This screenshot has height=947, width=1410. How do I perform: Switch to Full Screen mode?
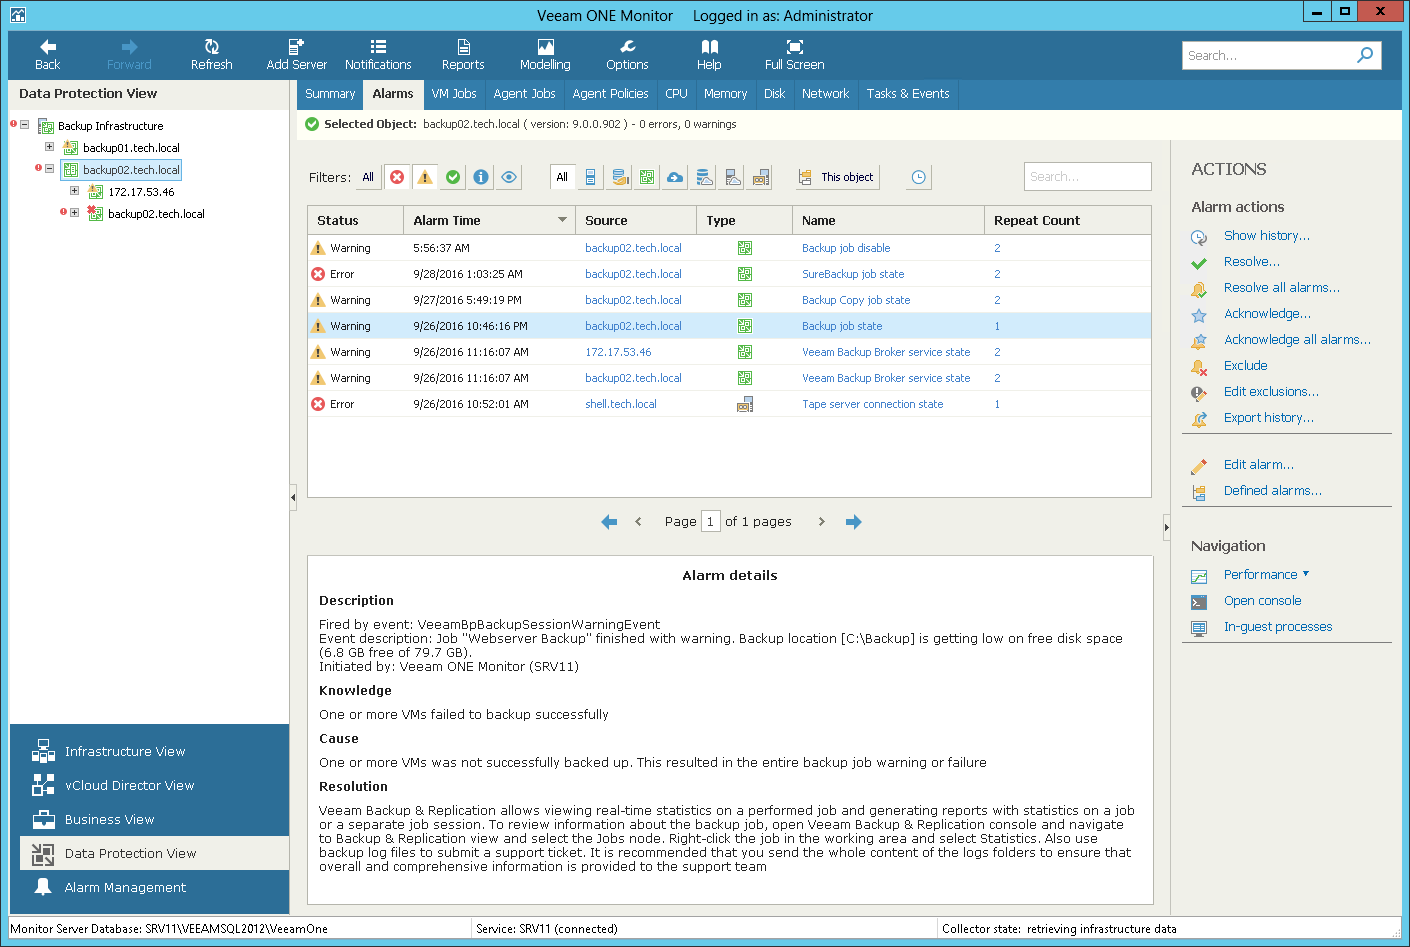794,55
